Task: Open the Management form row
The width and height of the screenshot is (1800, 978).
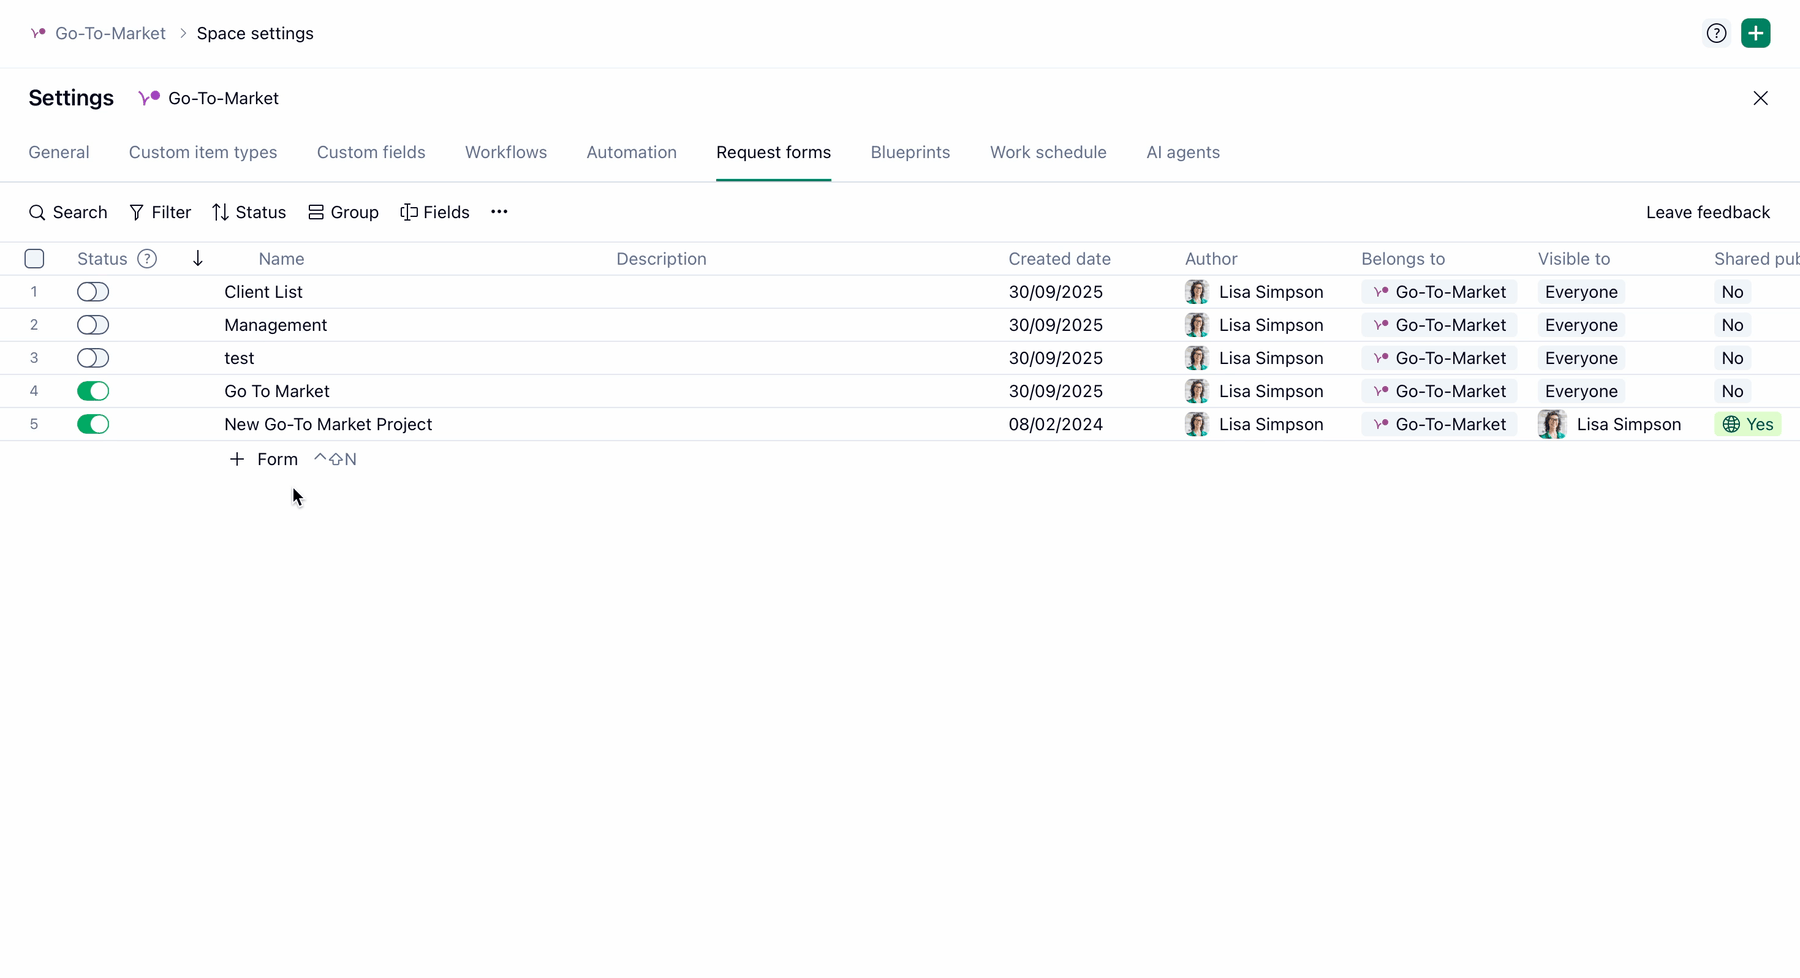Action: coord(276,325)
